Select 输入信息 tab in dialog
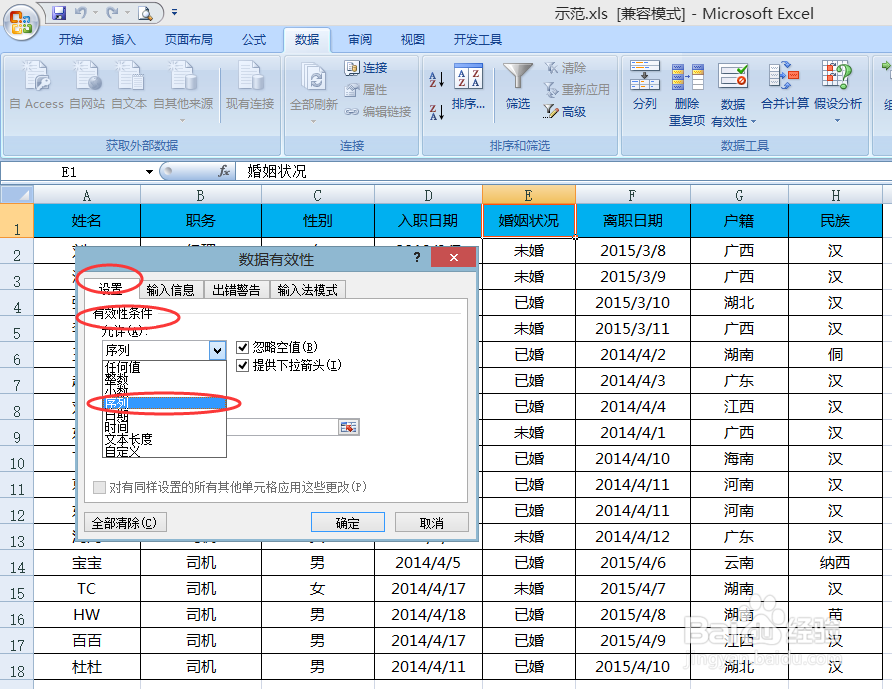Screen dimensions: 892x689 point(170,290)
